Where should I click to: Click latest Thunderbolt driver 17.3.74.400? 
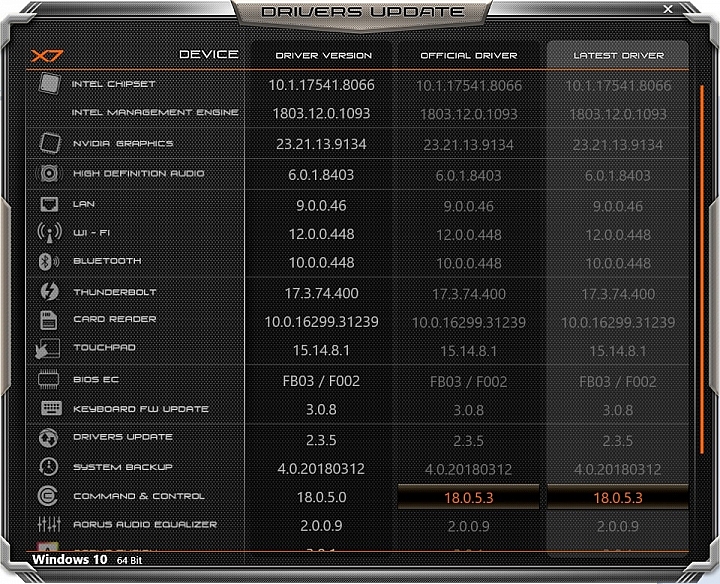coord(618,294)
